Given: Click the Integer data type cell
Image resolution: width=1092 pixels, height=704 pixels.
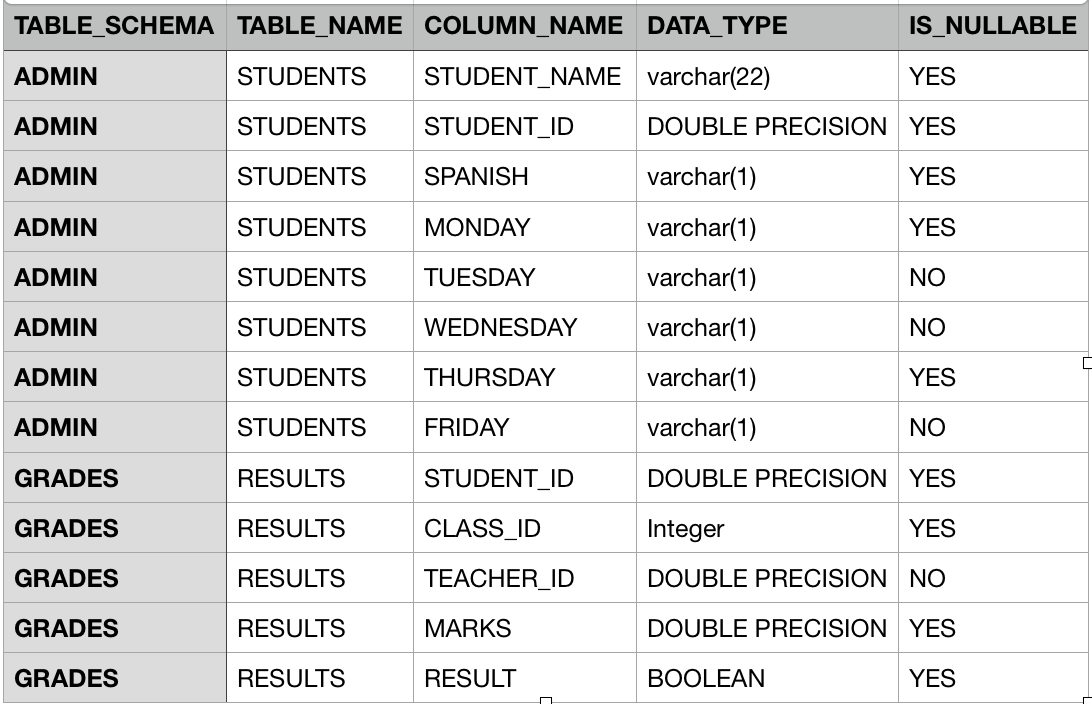Looking at the screenshot, I should point(685,528).
